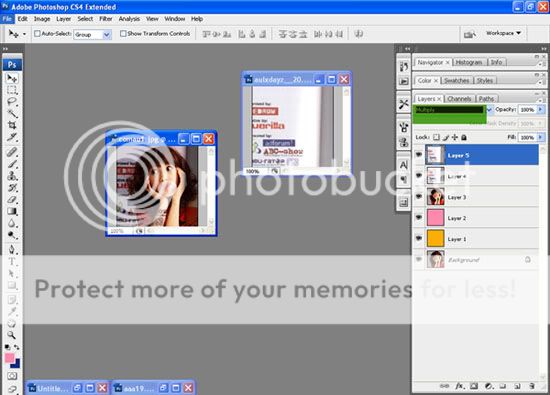Select the Layer 3 thumbnail
The height and width of the screenshot is (395, 550).
coord(435,197)
